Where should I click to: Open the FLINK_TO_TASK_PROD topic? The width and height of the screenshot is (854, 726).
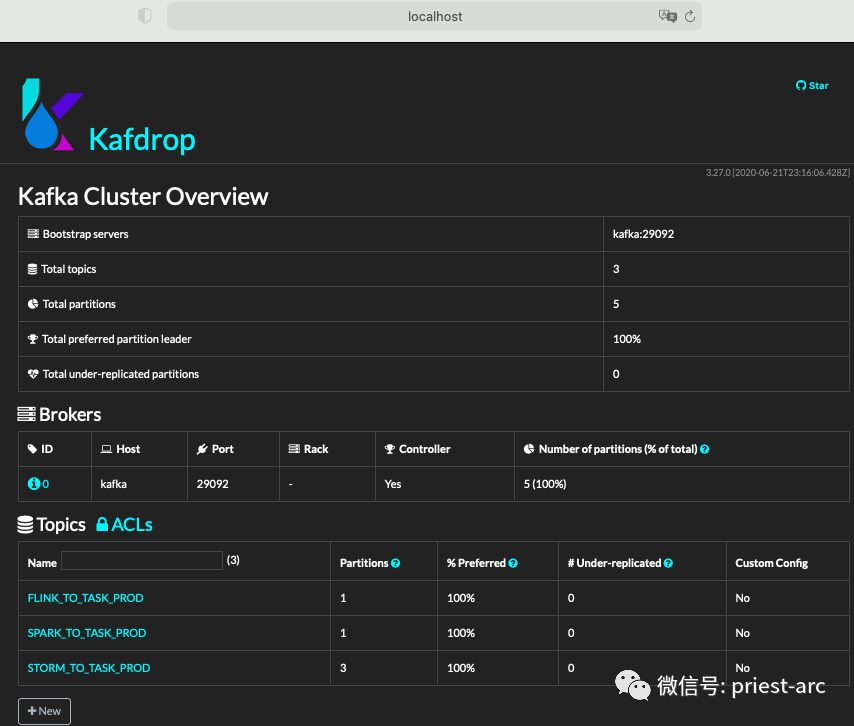tap(86, 598)
